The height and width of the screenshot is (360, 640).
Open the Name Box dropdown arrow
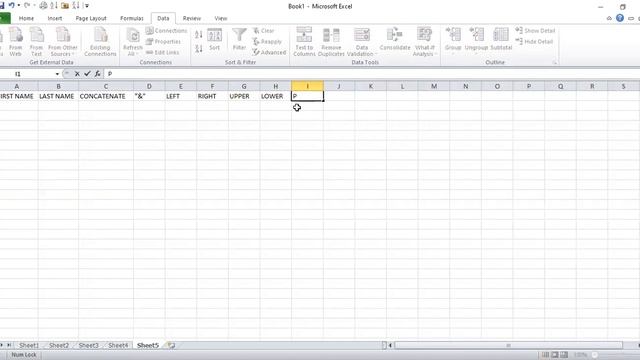[57, 74]
